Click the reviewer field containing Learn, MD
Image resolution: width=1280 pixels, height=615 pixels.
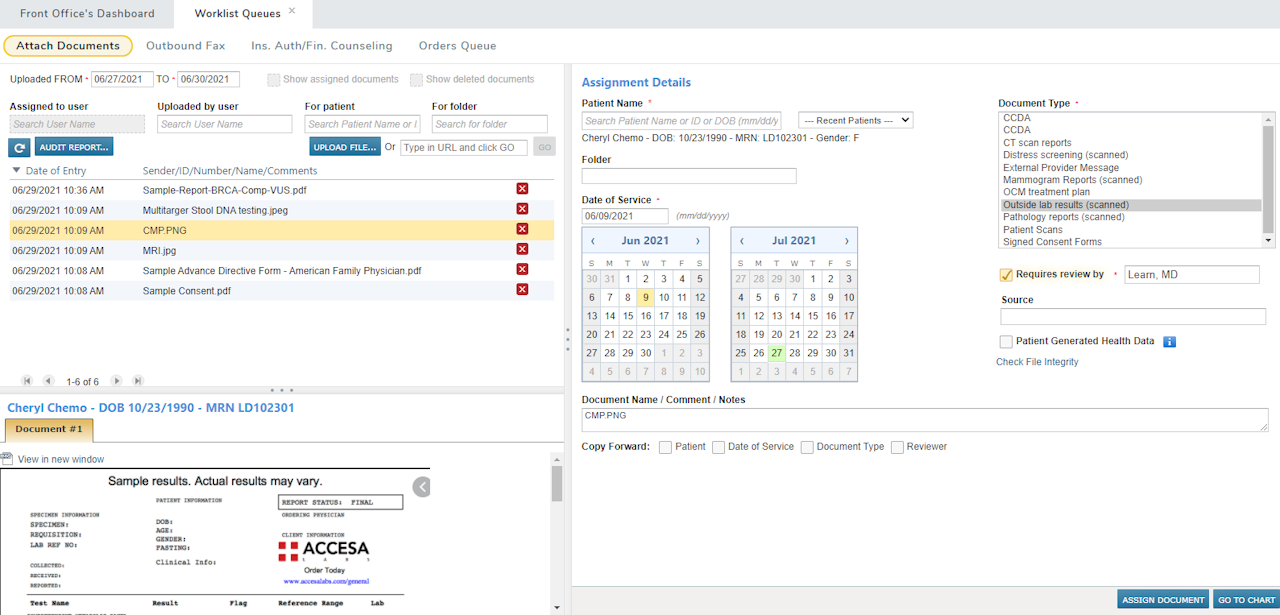coord(1192,275)
